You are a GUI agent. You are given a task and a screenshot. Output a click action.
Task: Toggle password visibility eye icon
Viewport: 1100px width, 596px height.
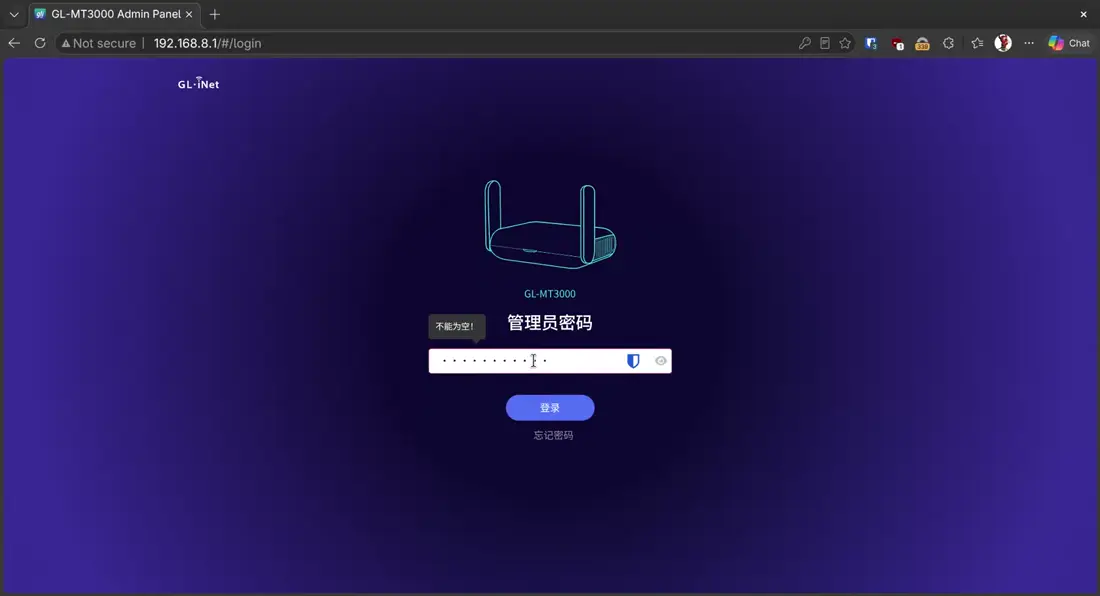(660, 361)
